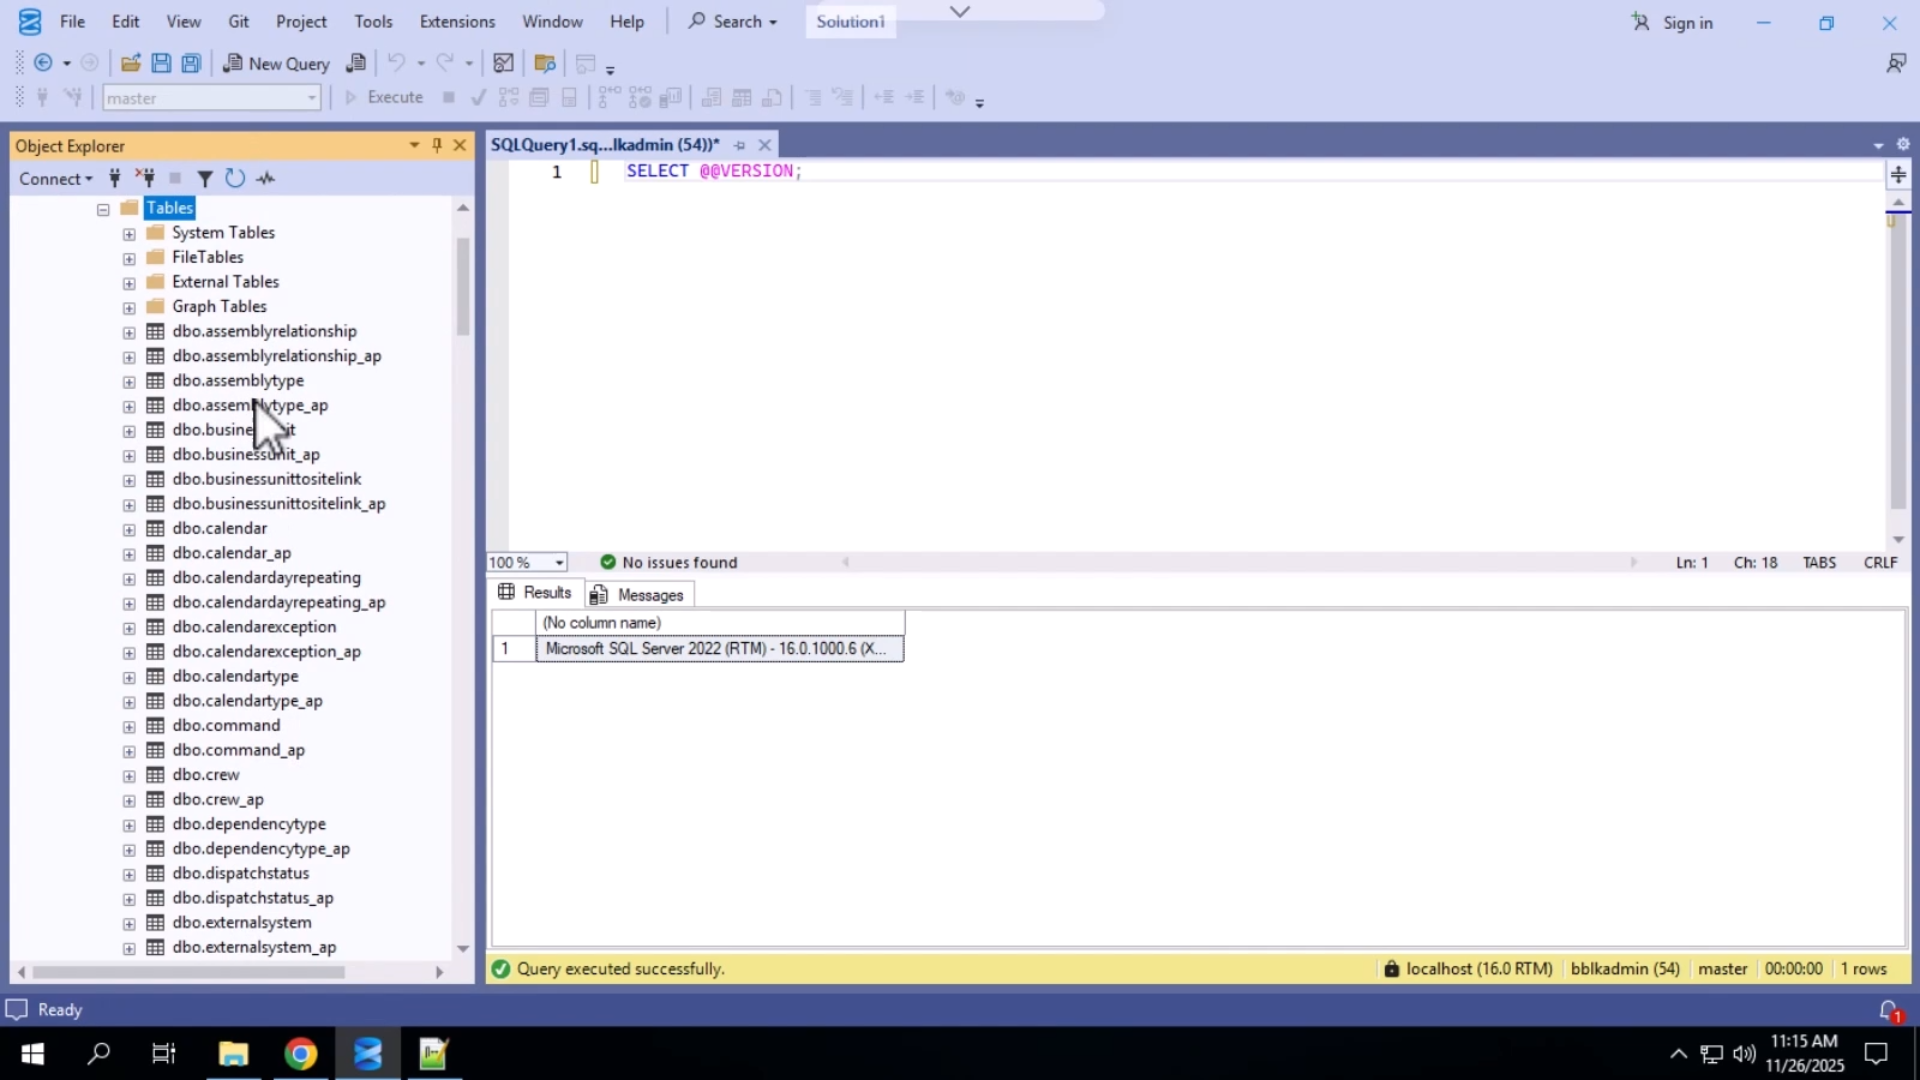Image resolution: width=1920 pixels, height=1080 pixels.
Task: Select the SQLQuery1.sq...lkadmin (54) document tab
Action: click(605, 145)
